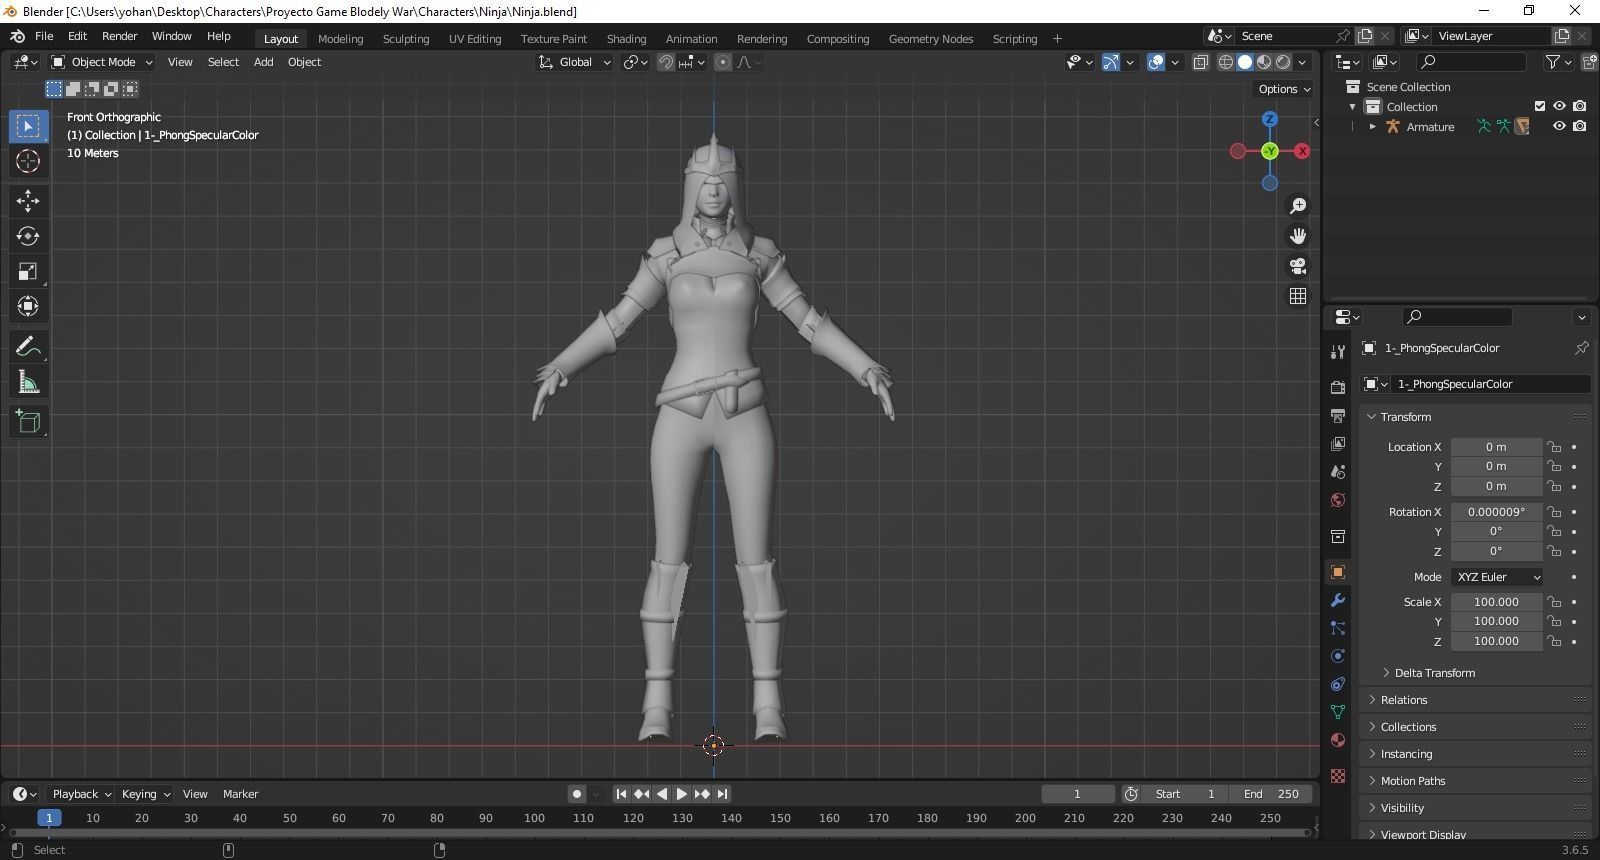1600x860 pixels.
Task: Expand the Armature tree item
Action: point(1373,127)
